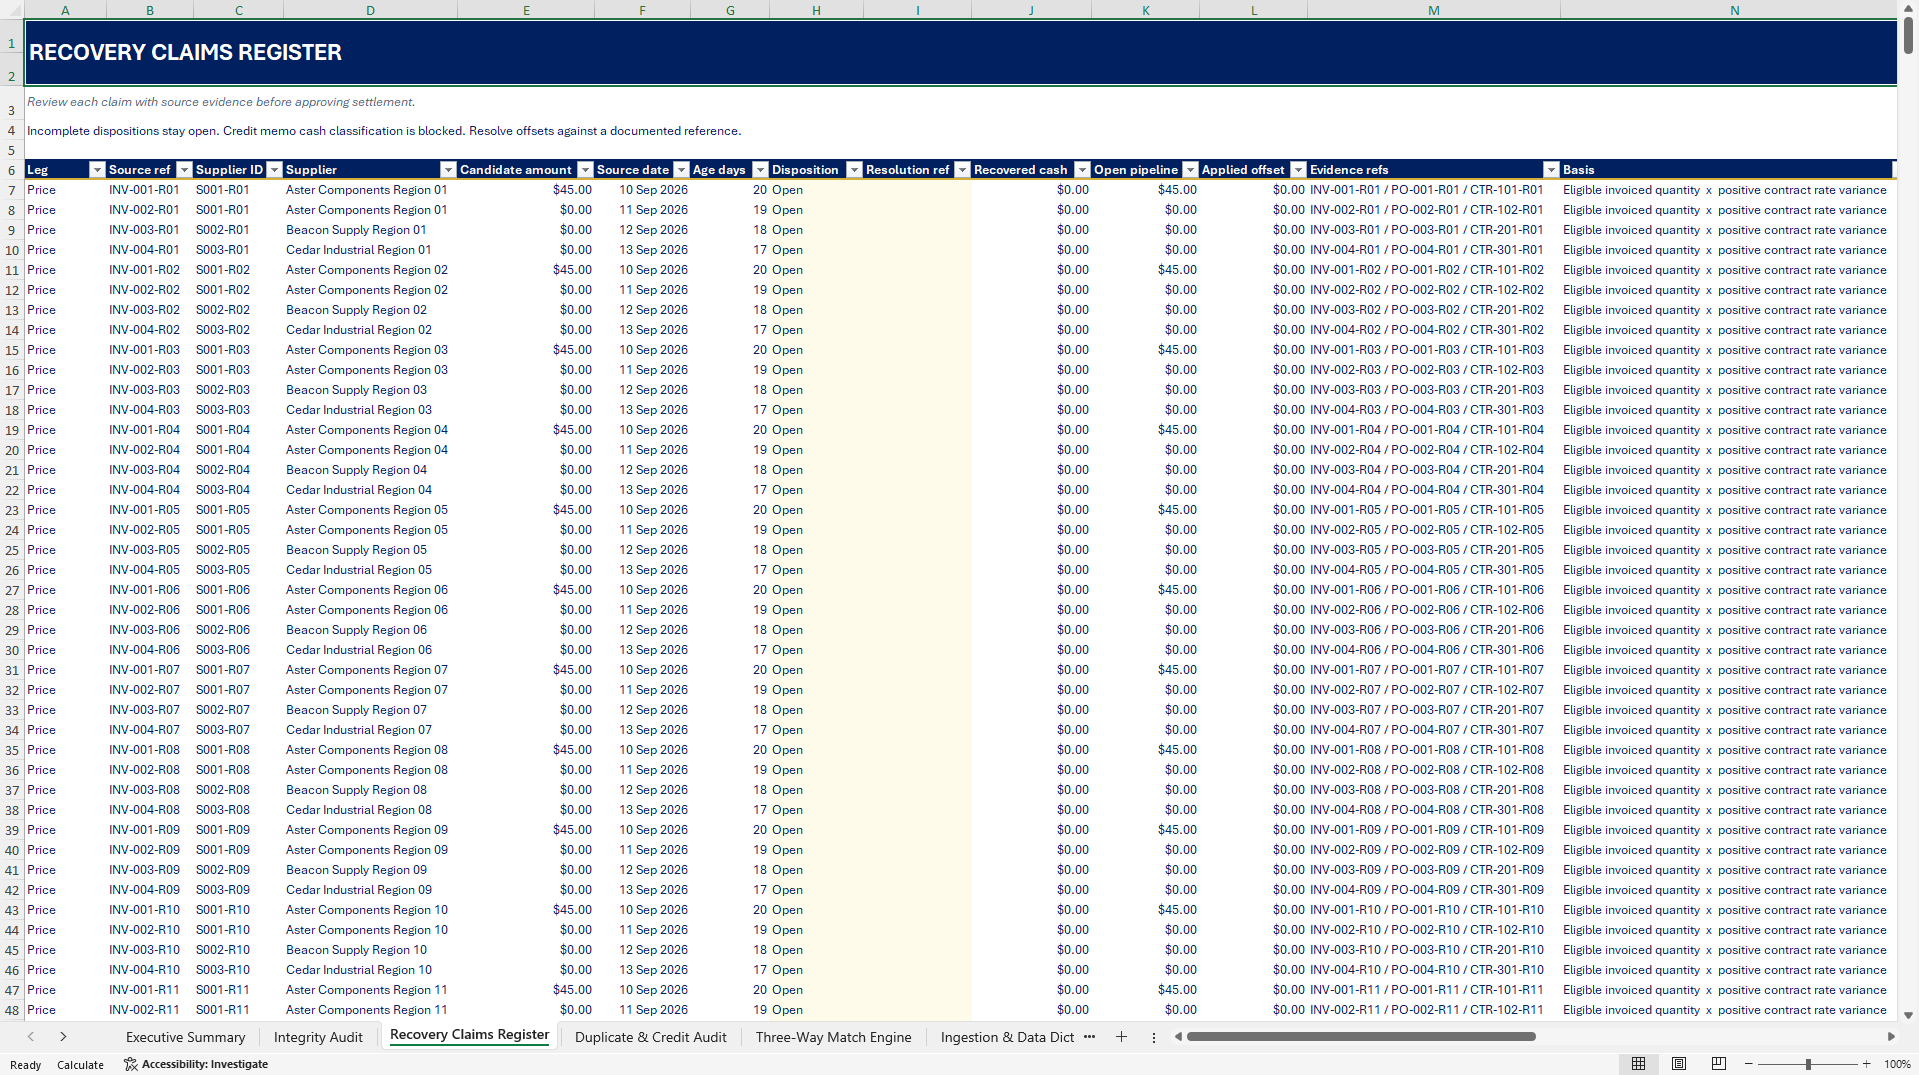Viewport: 1919px width, 1075px height.
Task: Adjust the zoom slider handle
Action: pyautogui.click(x=1808, y=1064)
